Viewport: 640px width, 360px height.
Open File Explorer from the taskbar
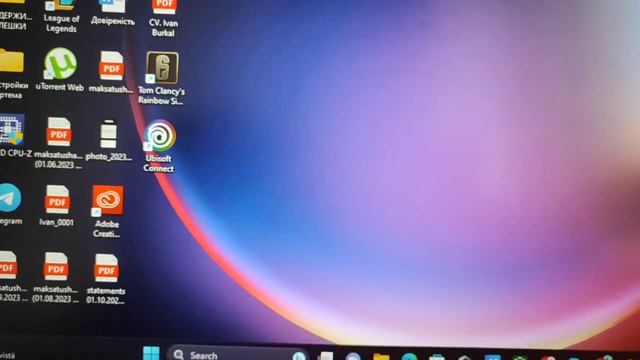tap(381, 357)
